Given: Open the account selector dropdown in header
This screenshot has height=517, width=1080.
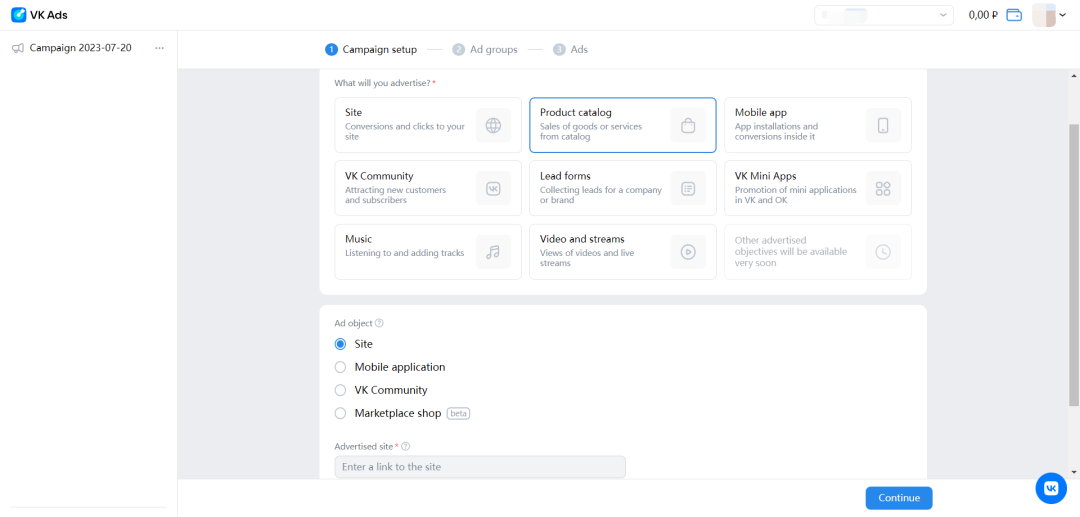Looking at the screenshot, I should pos(884,15).
